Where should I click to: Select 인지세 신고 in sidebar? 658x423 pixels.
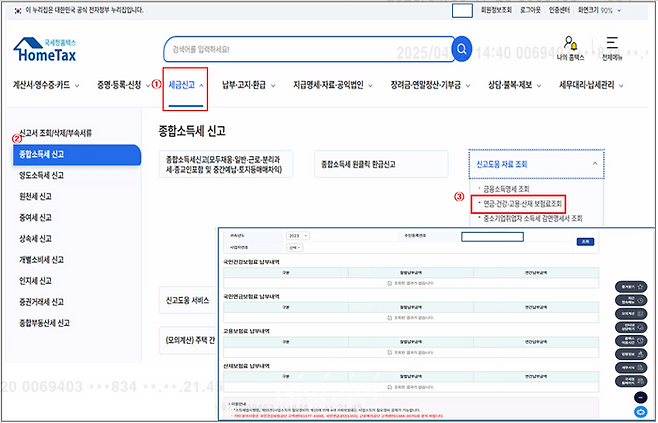point(35,281)
